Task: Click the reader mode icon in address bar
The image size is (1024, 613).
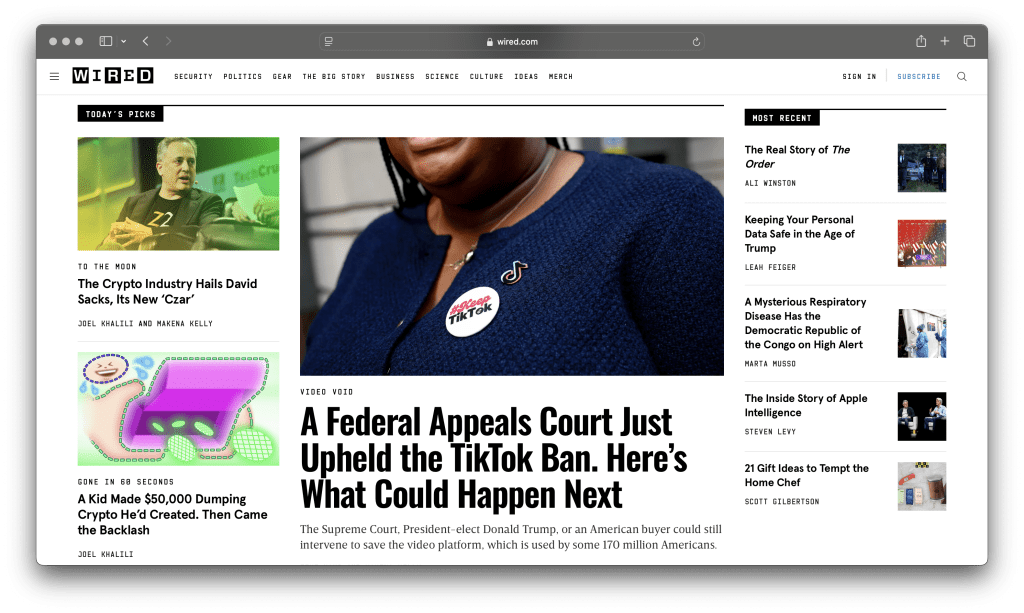Action: (x=328, y=41)
